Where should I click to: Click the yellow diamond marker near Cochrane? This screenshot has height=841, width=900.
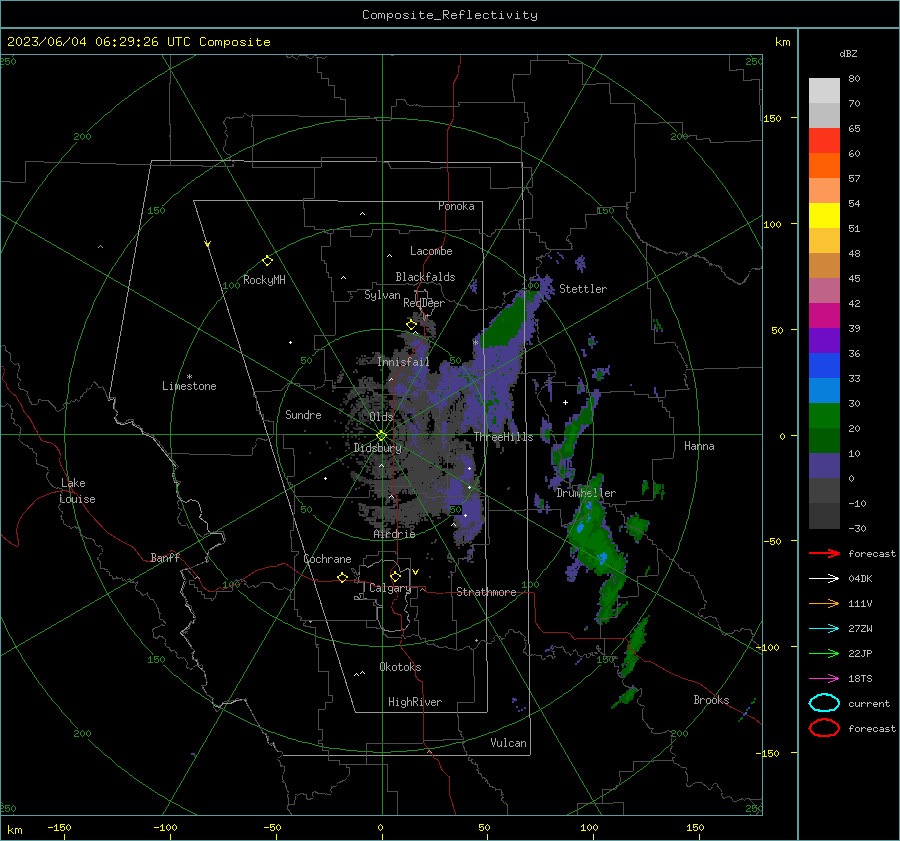342,578
